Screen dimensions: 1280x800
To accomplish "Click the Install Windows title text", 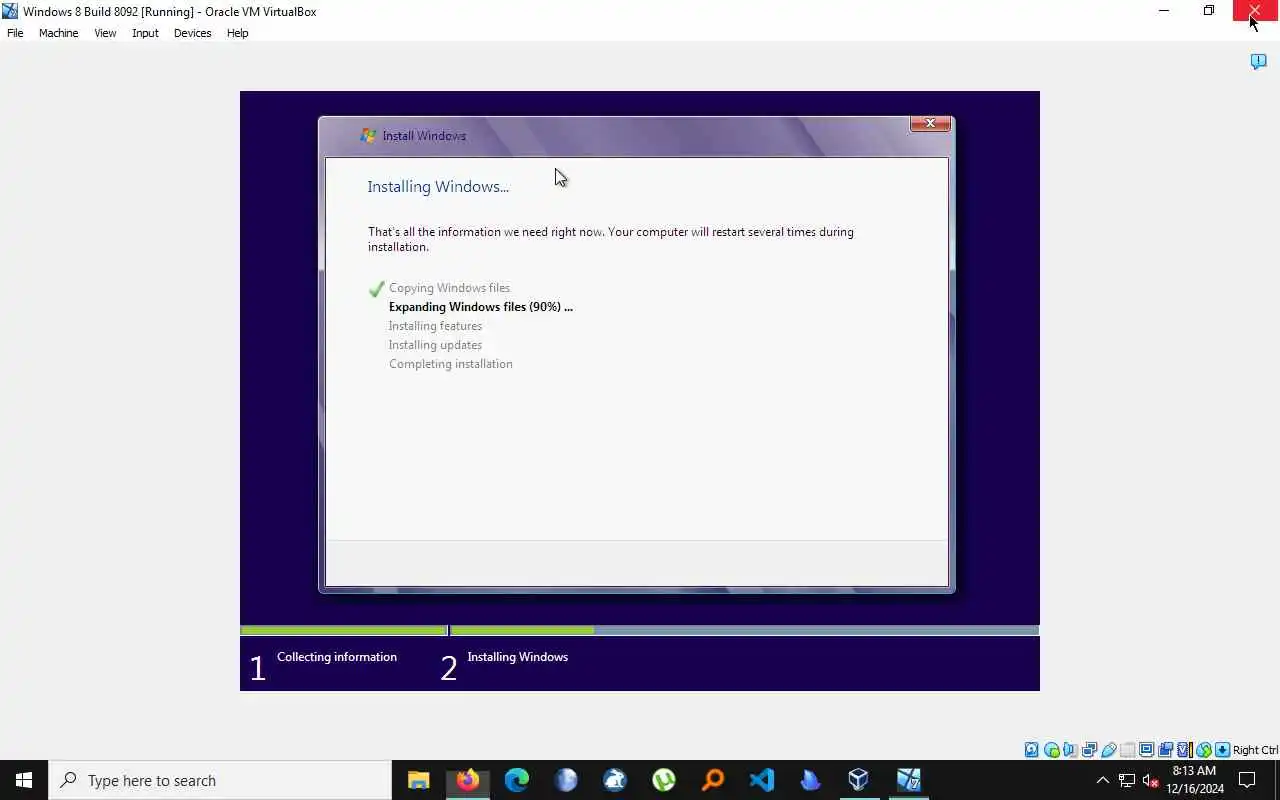I will [x=424, y=135].
